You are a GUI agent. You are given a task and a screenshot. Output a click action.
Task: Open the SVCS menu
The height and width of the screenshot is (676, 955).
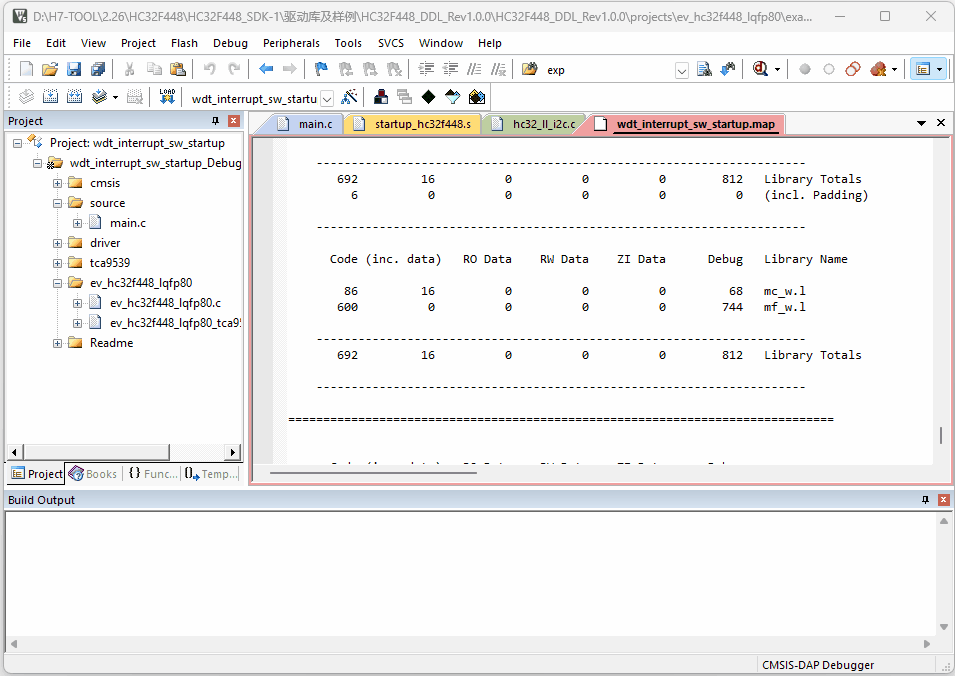390,43
